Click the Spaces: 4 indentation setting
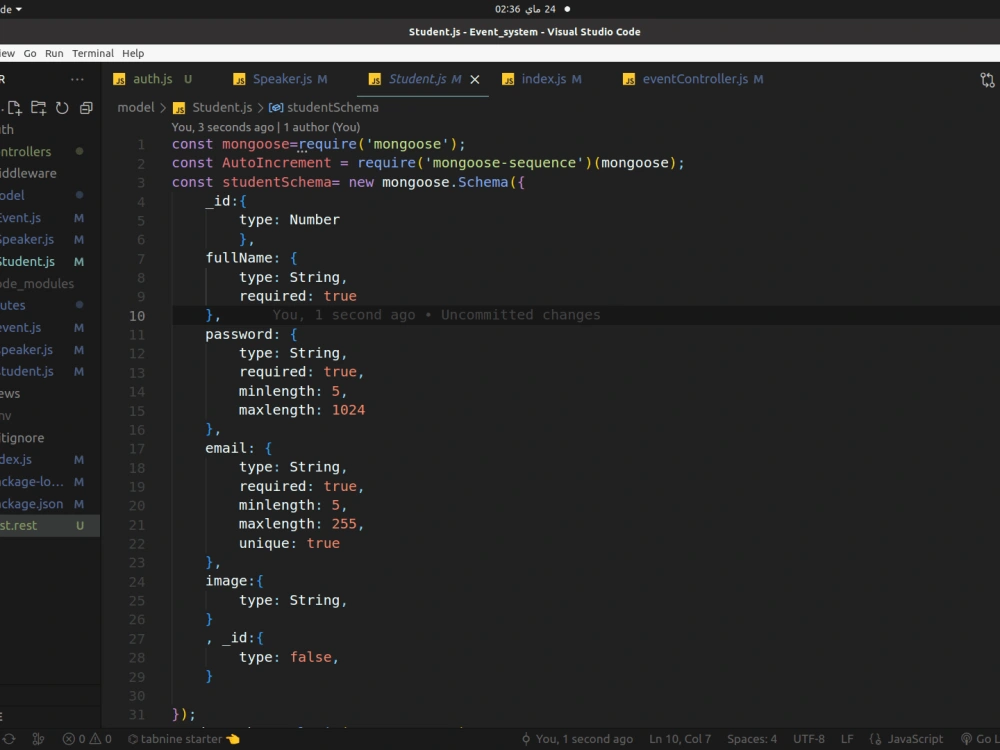 pyautogui.click(x=752, y=739)
